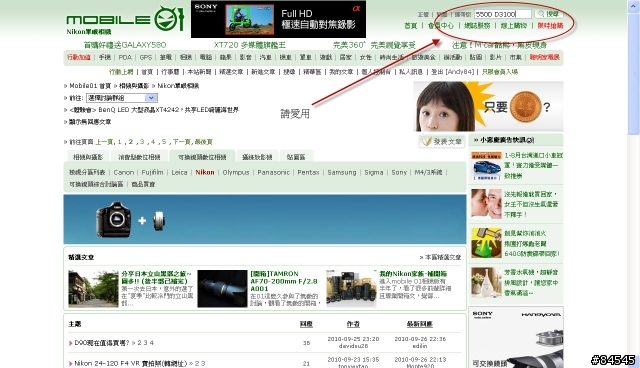
Task: Jump to 最後頁 last page
Action: pyautogui.click(x=203, y=142)
